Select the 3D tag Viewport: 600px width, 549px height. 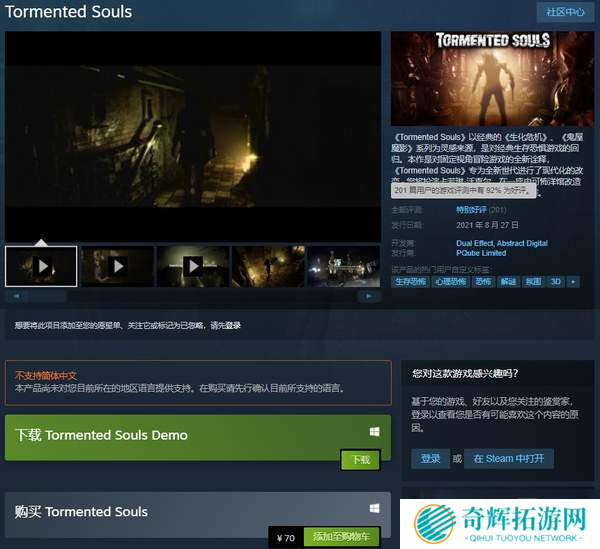(555, 282)
